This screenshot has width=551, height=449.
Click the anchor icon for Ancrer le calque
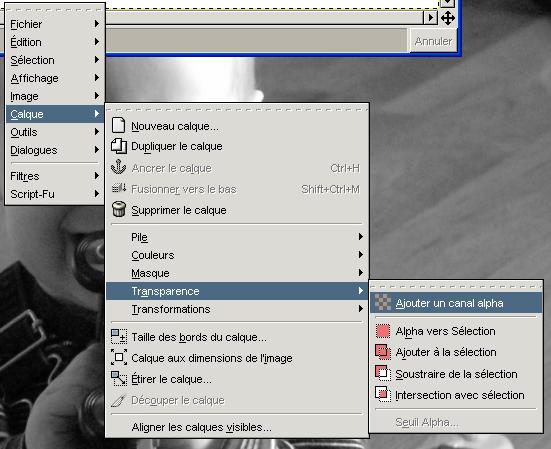pyautogui.click(x=118, y=167)
